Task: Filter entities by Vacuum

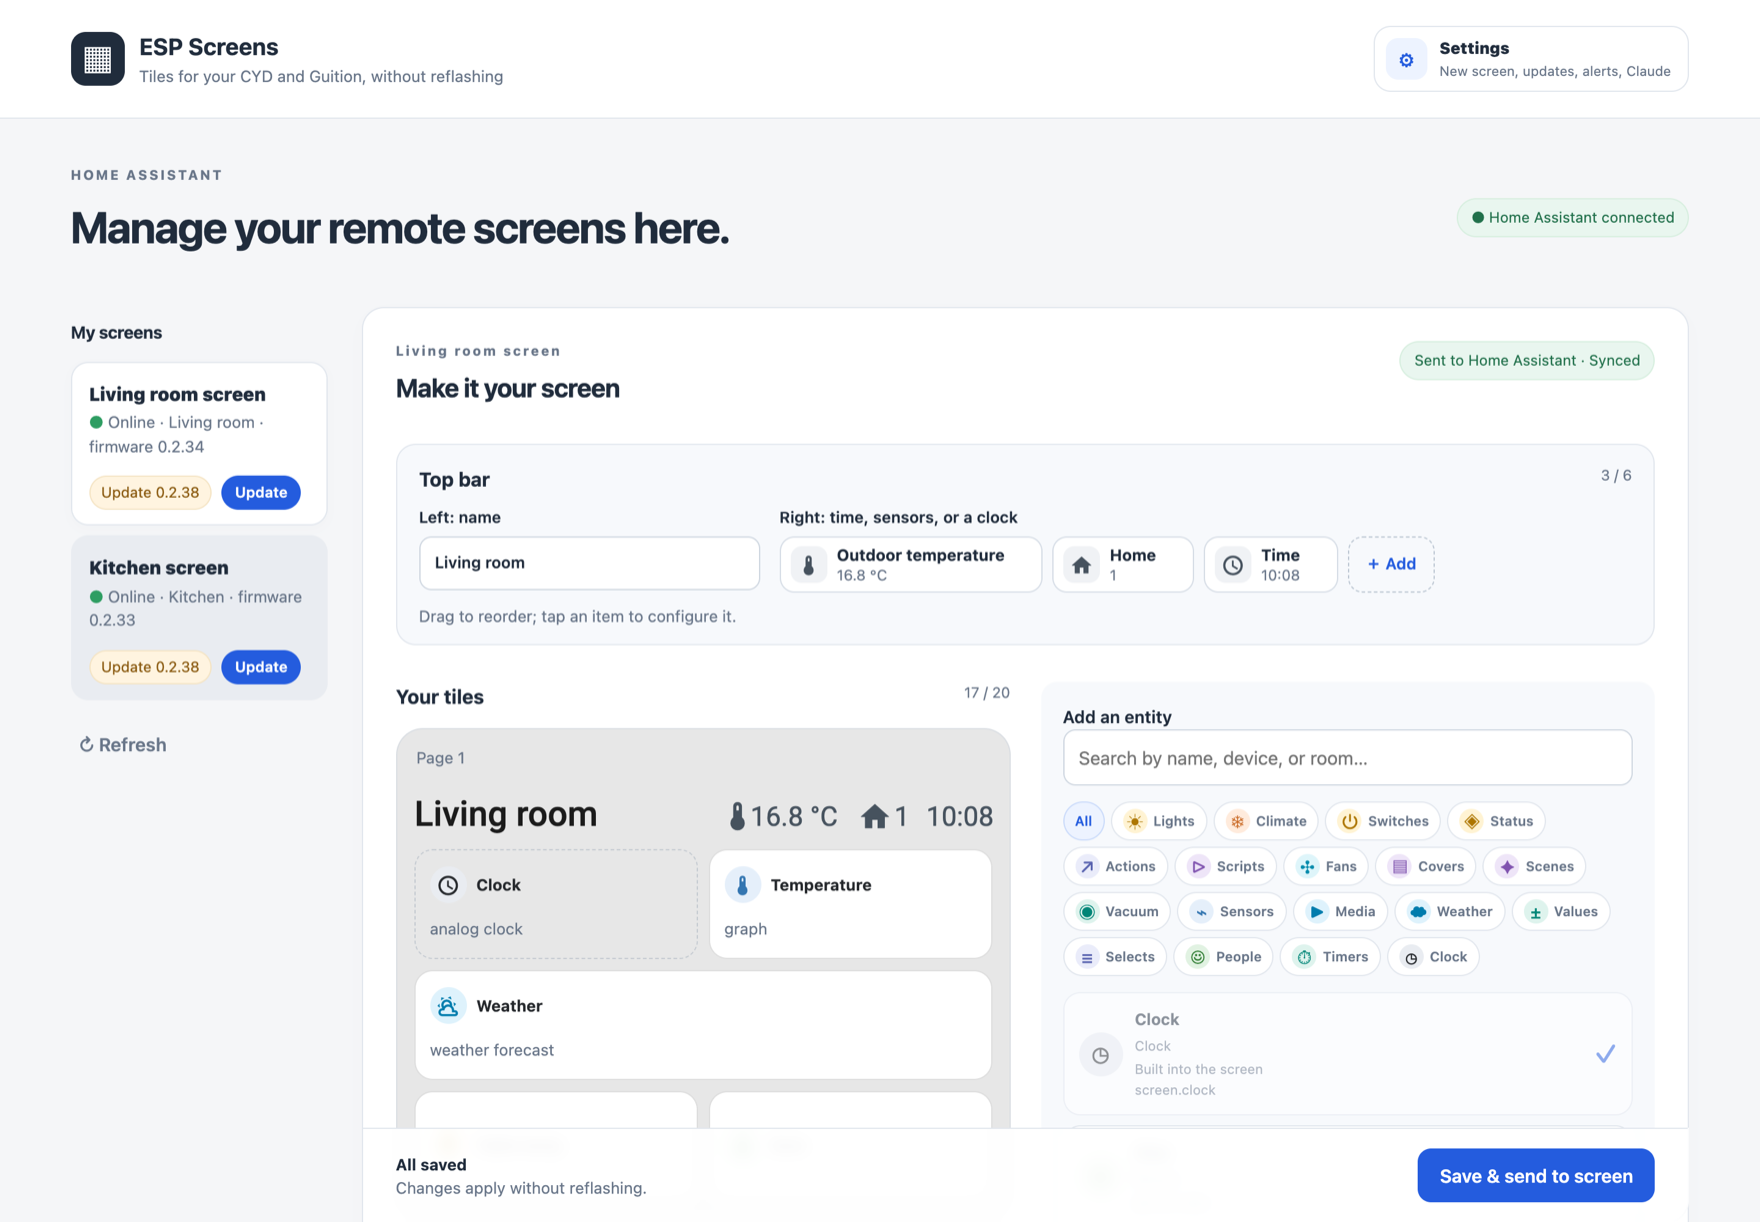Action: click(1117, 911)
